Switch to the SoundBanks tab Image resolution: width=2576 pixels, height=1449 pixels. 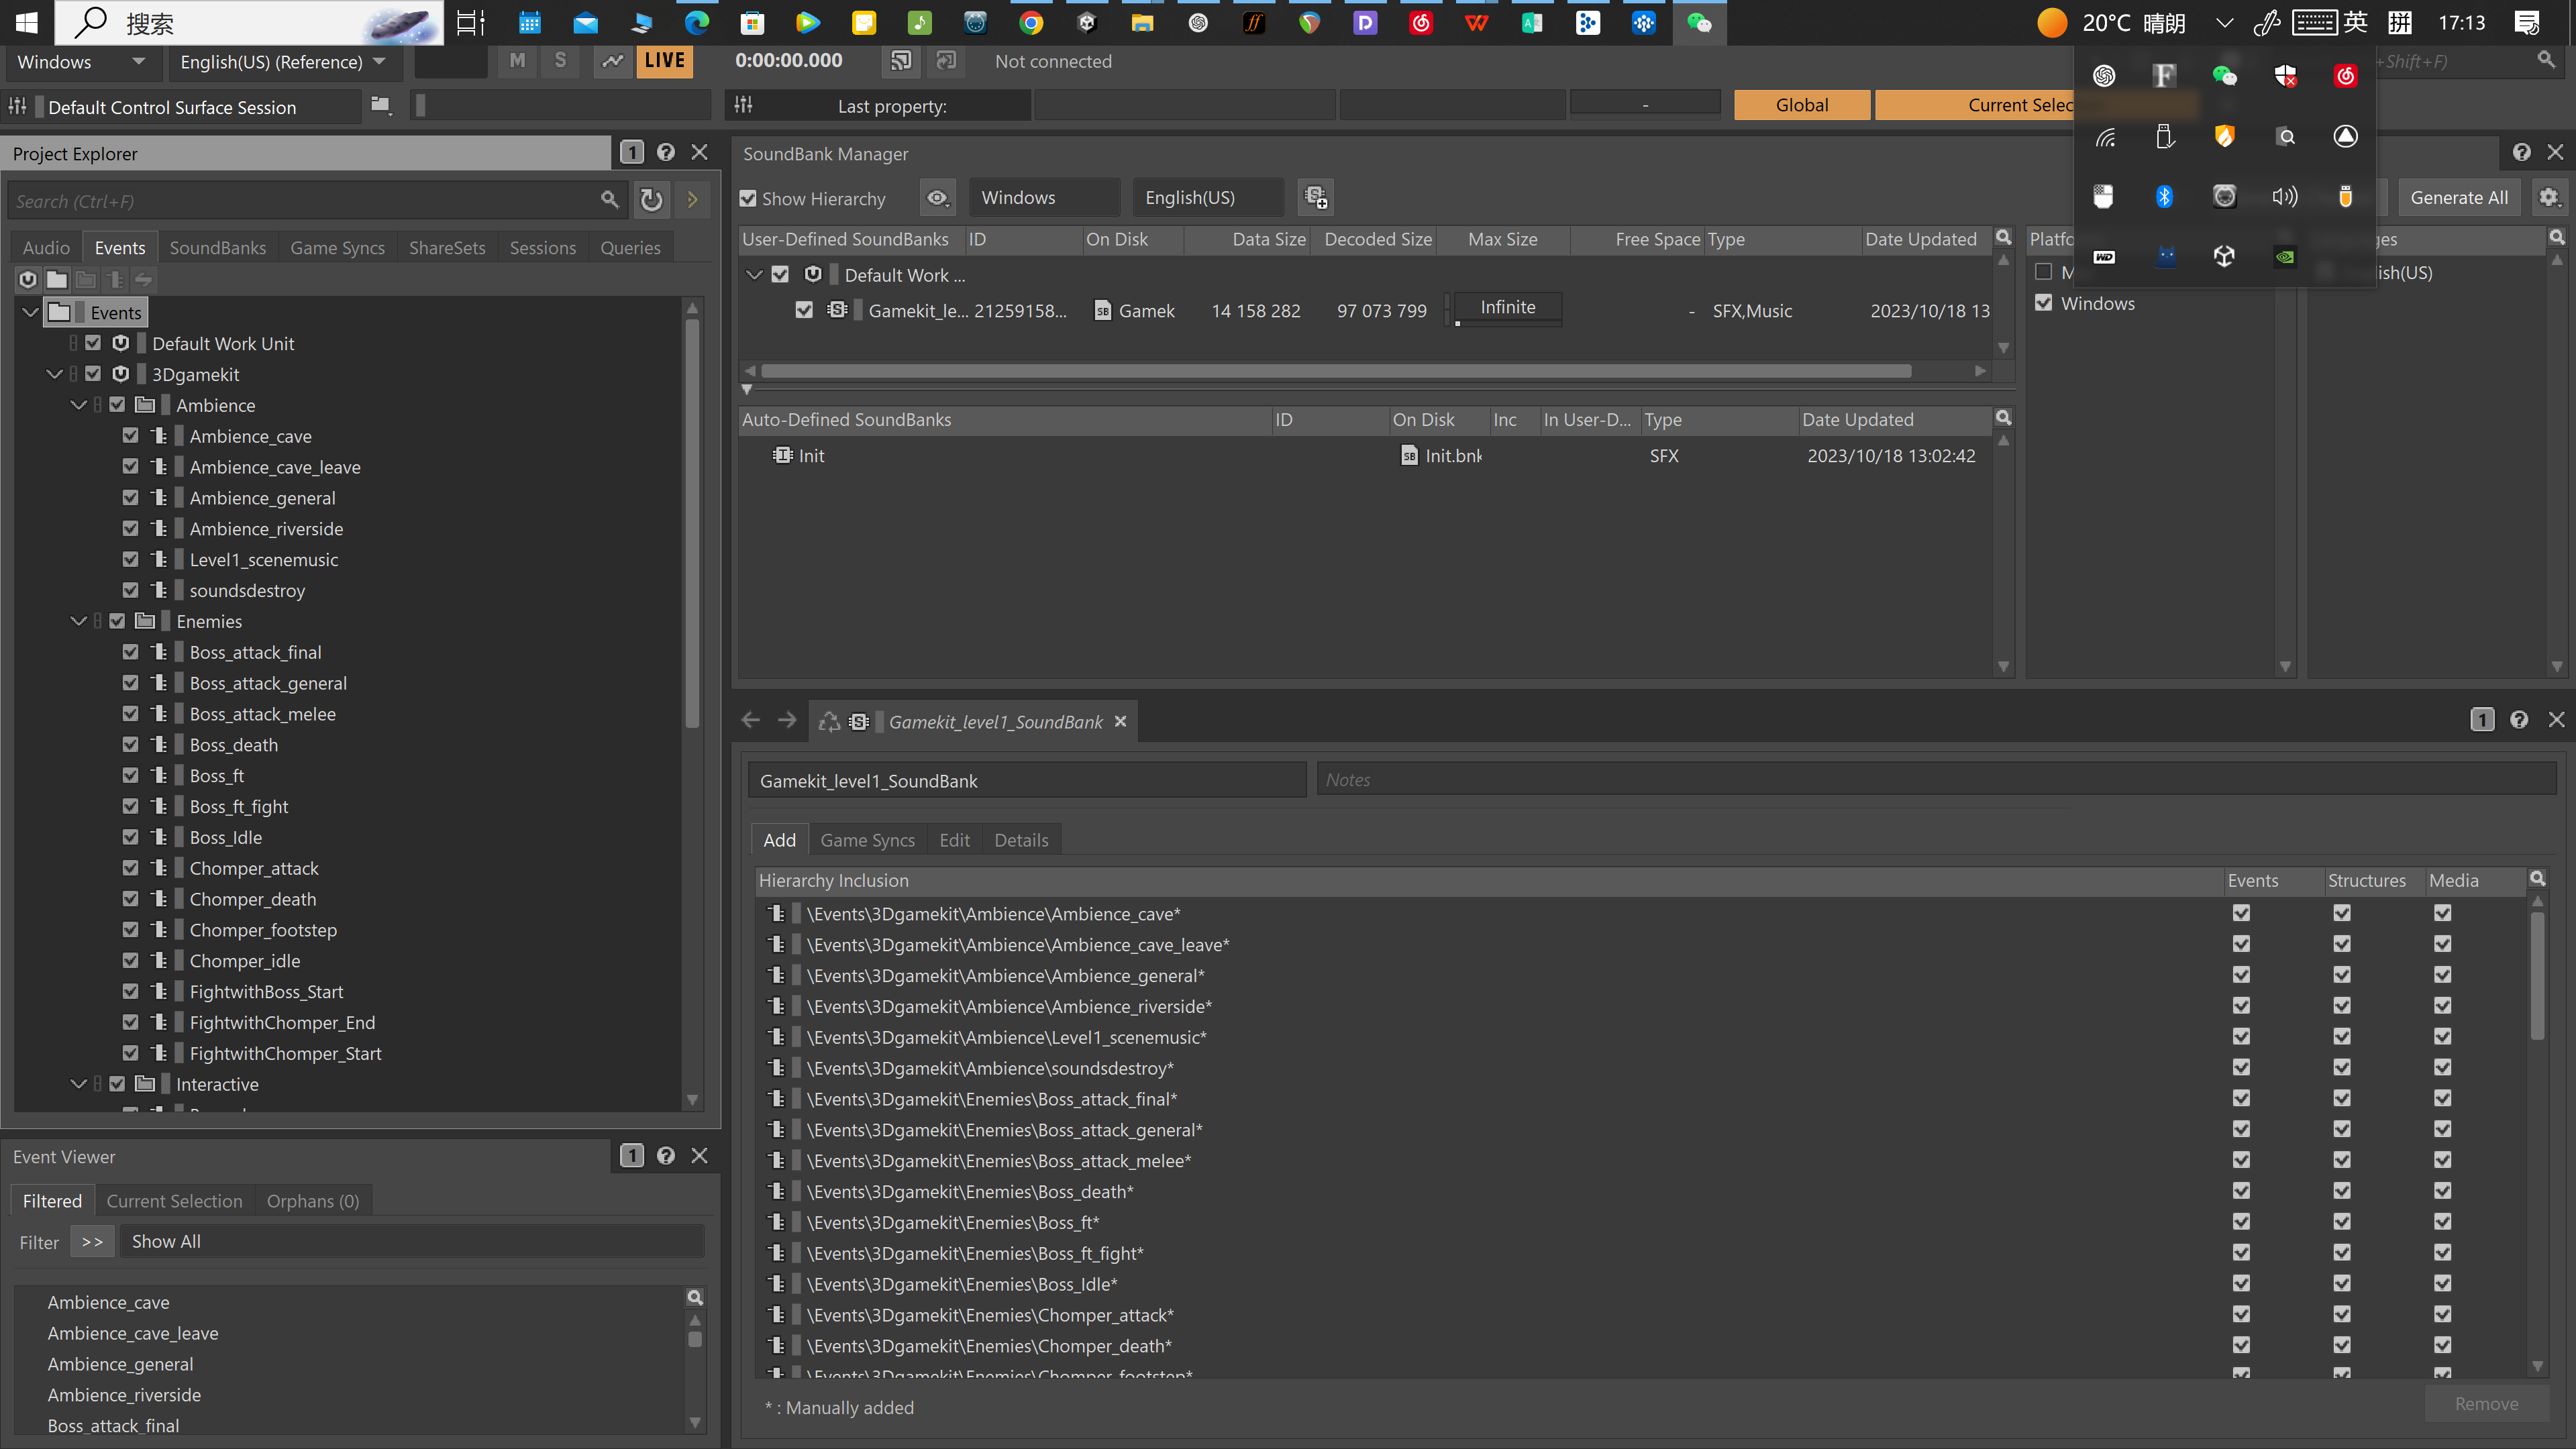click(217, 248)
